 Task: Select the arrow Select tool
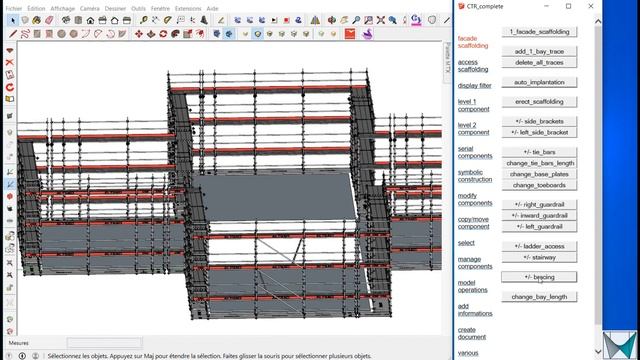coord(13,20)
